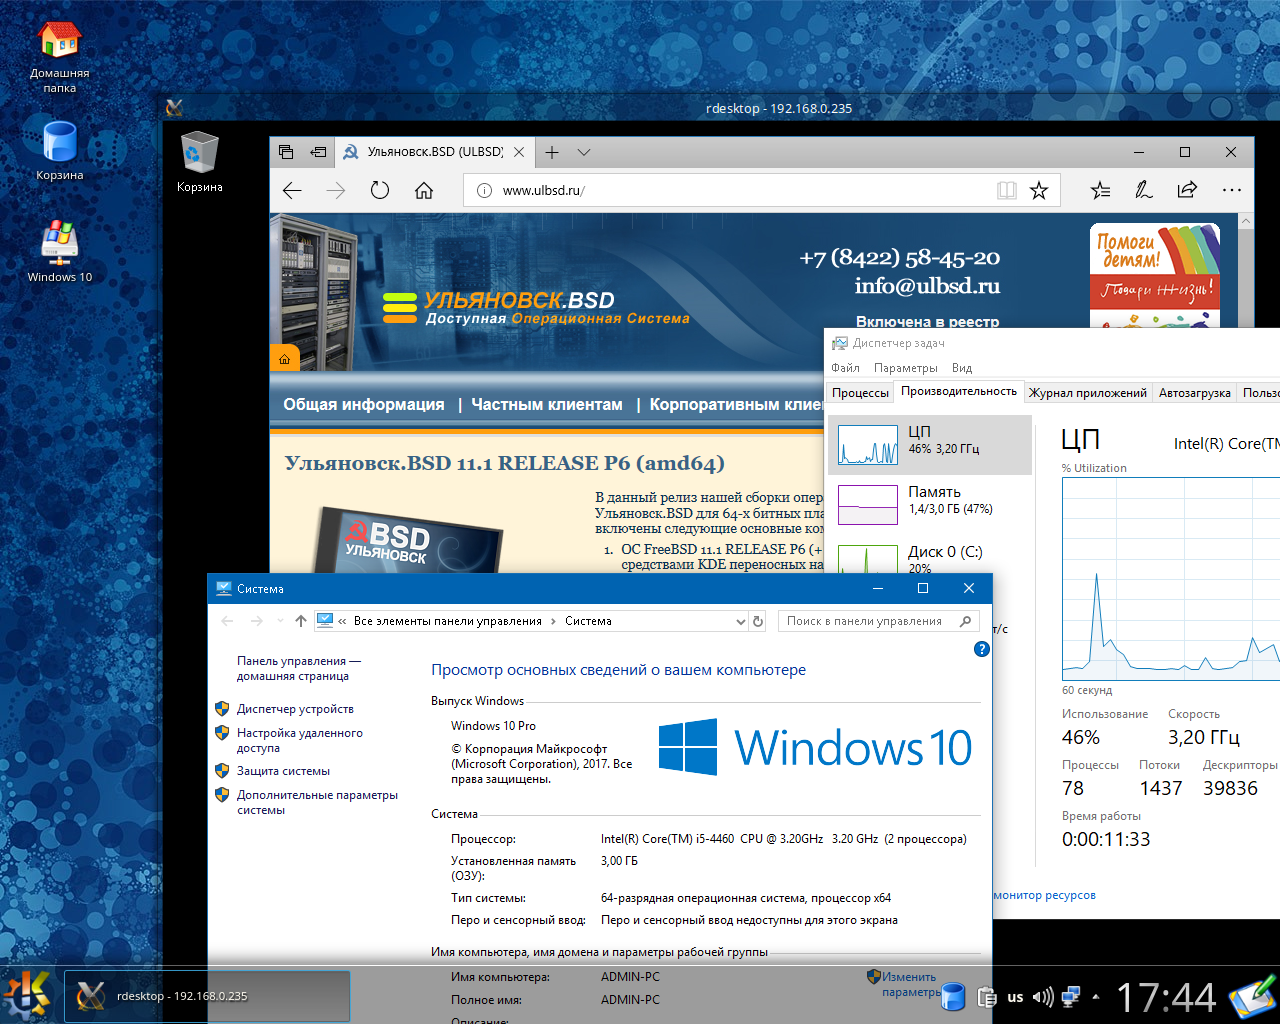Image resolution: width=1280 pixels, height=1024 pixels.
Task: Open the Параметры menu in Task Manager
Action: [x=905, y=368]
